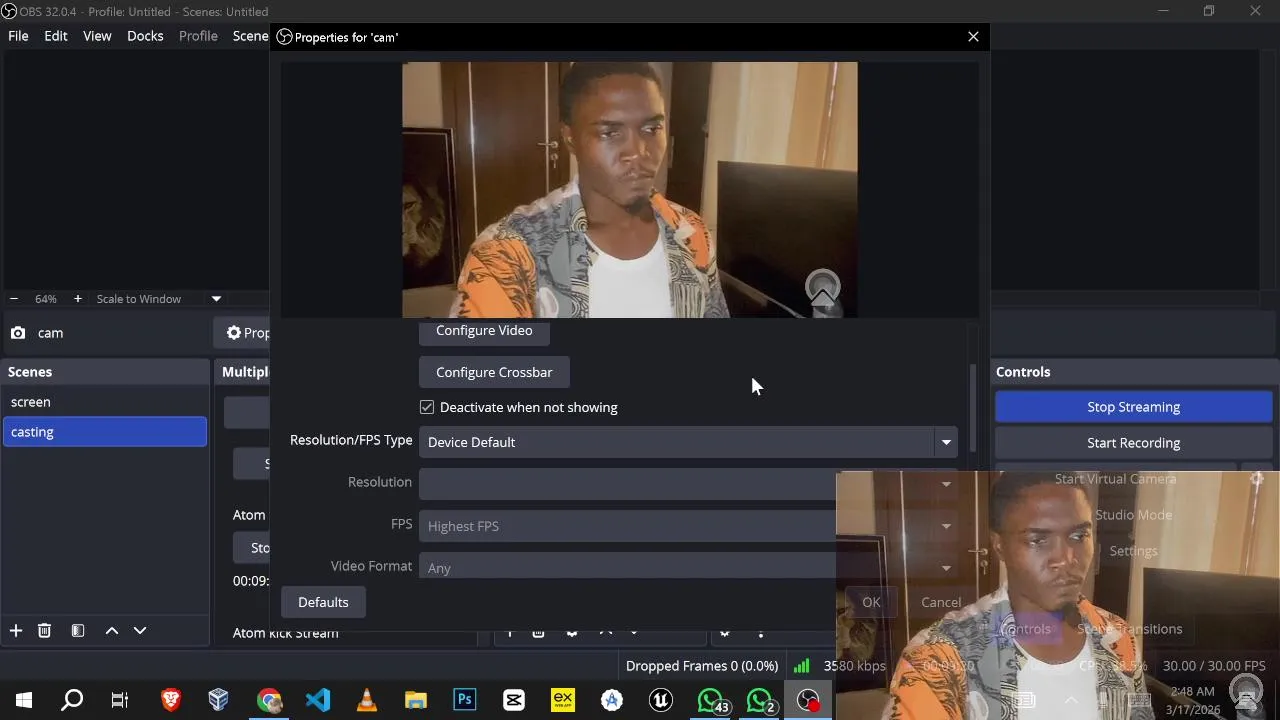
Task: Zoom out the preview with minus icon
Action: [14, 299]
